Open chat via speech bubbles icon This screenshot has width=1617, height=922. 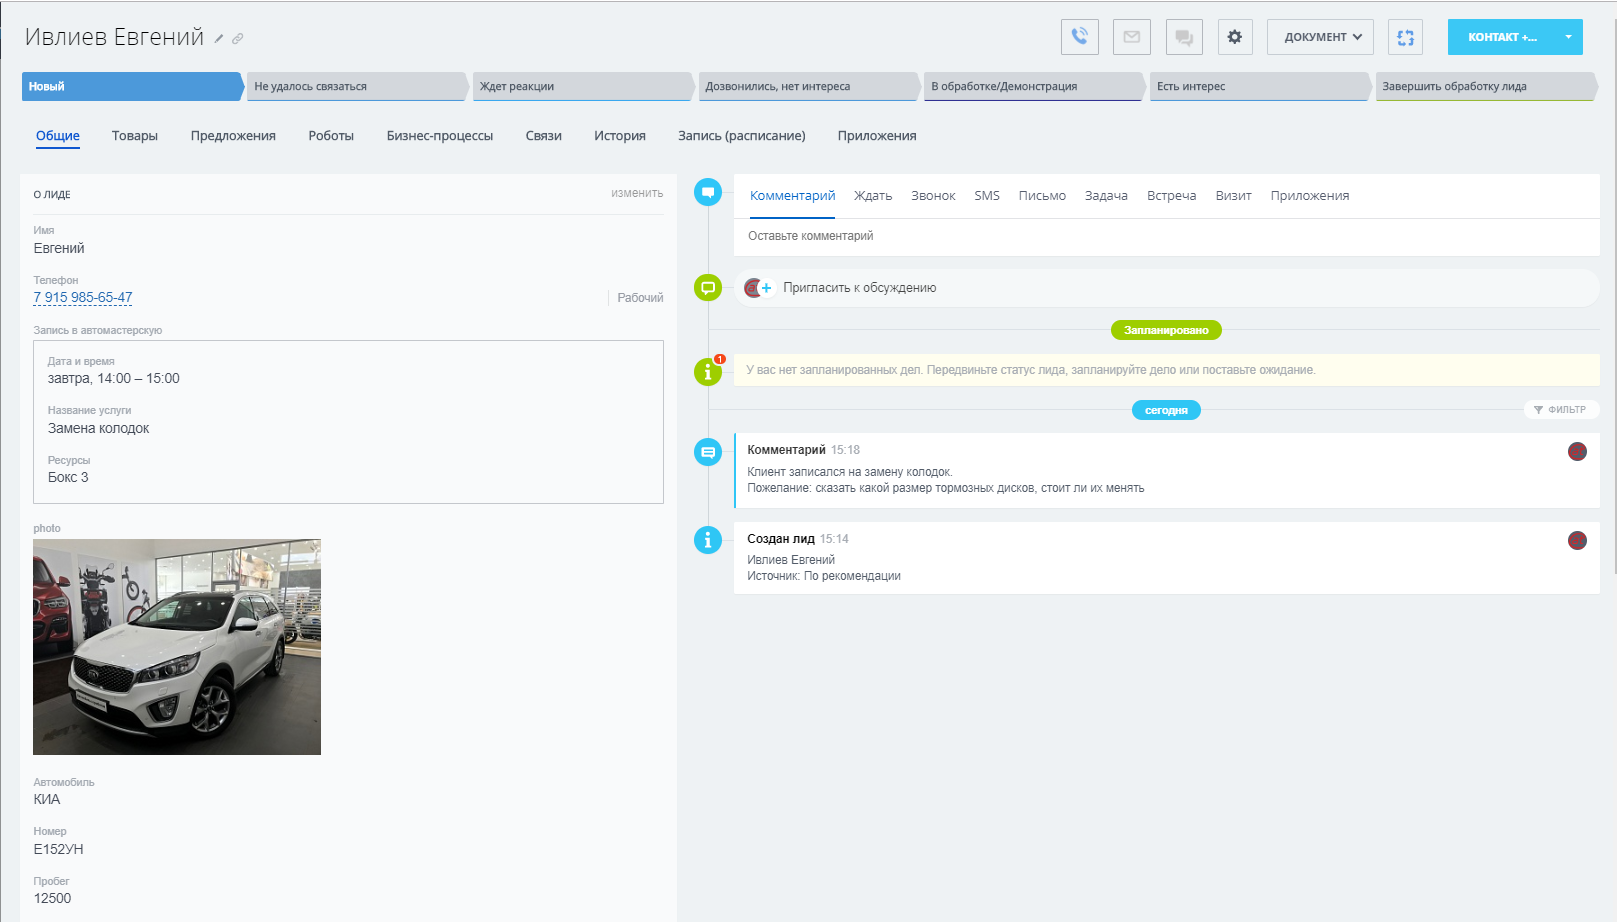tap(1184, 37)
